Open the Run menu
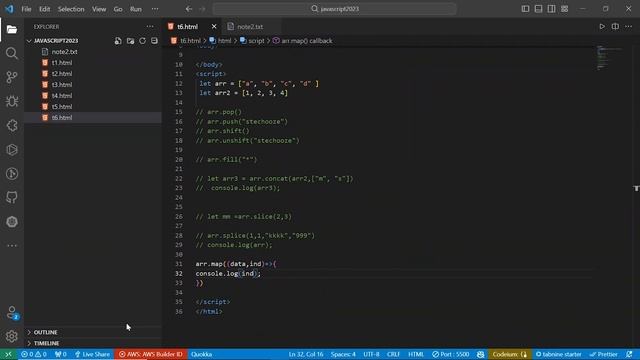The height and width of the screenshot is (360, 640). click(x=136, y=9)
